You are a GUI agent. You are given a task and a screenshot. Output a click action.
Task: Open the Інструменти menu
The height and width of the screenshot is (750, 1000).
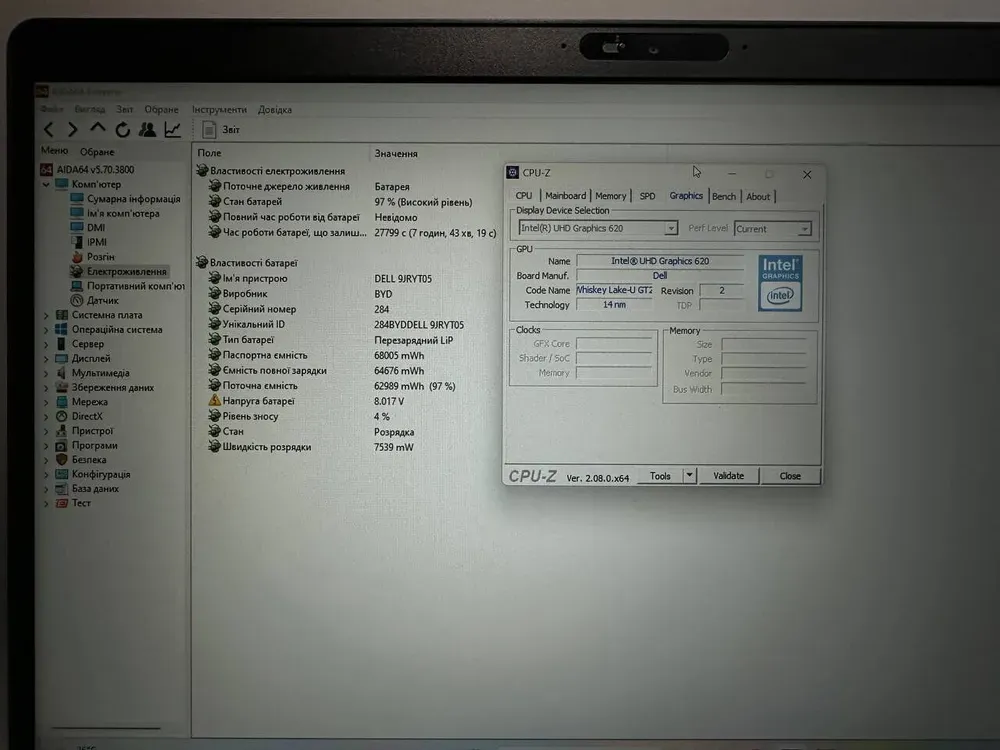click(219, 109)
